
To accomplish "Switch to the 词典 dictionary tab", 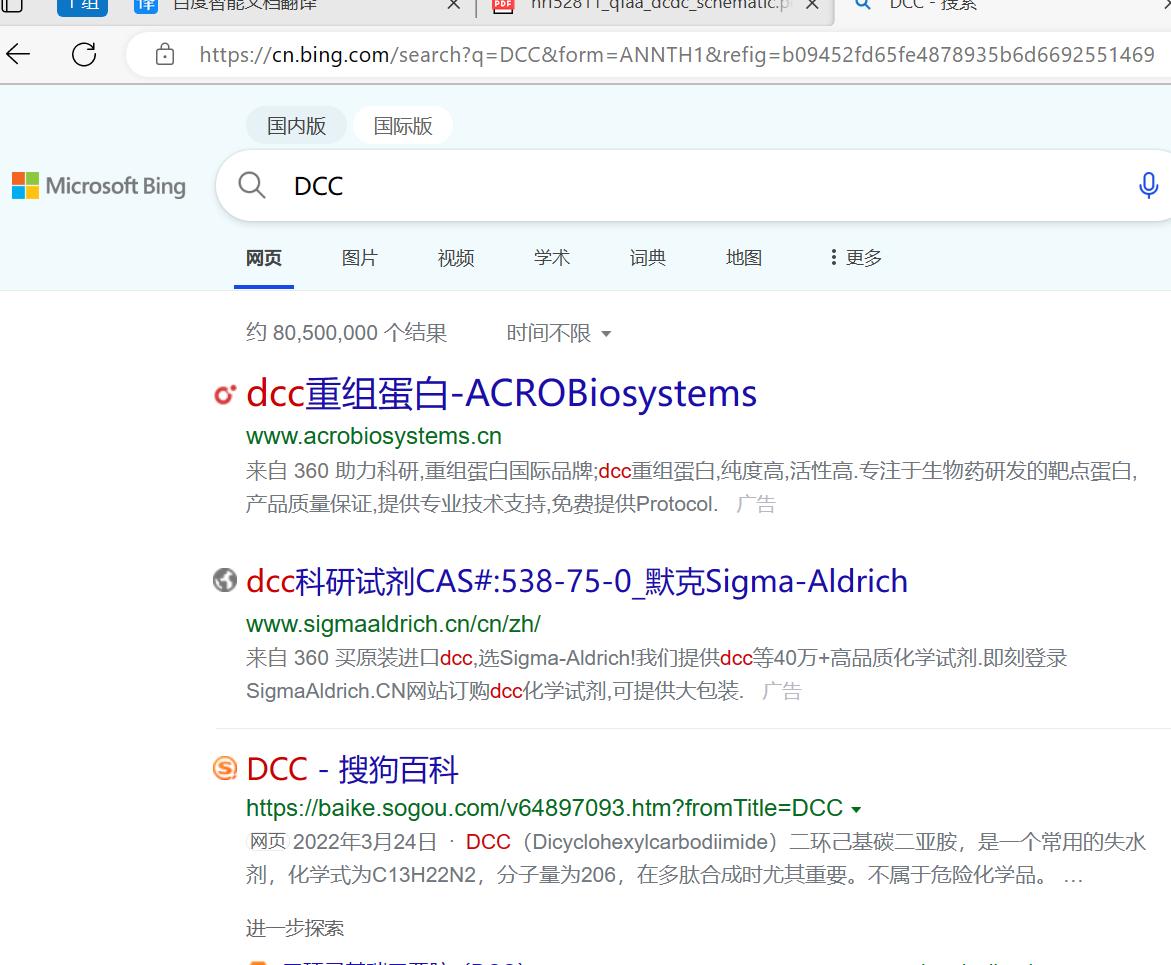I will [647, 258].
